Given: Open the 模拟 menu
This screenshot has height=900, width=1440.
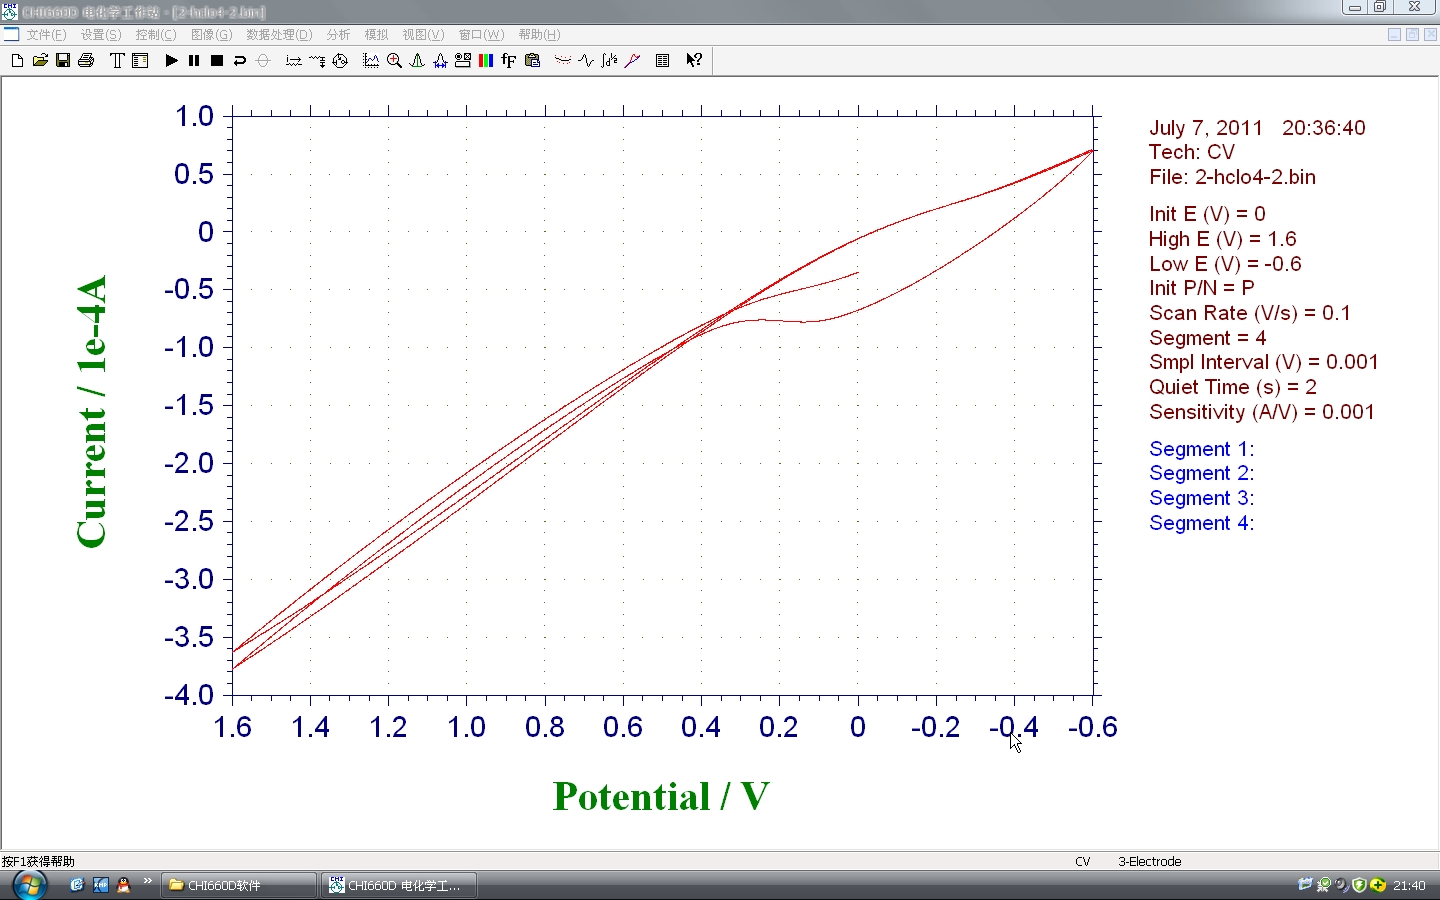Looking at the screenshot, I should click(x=376, y=35).
